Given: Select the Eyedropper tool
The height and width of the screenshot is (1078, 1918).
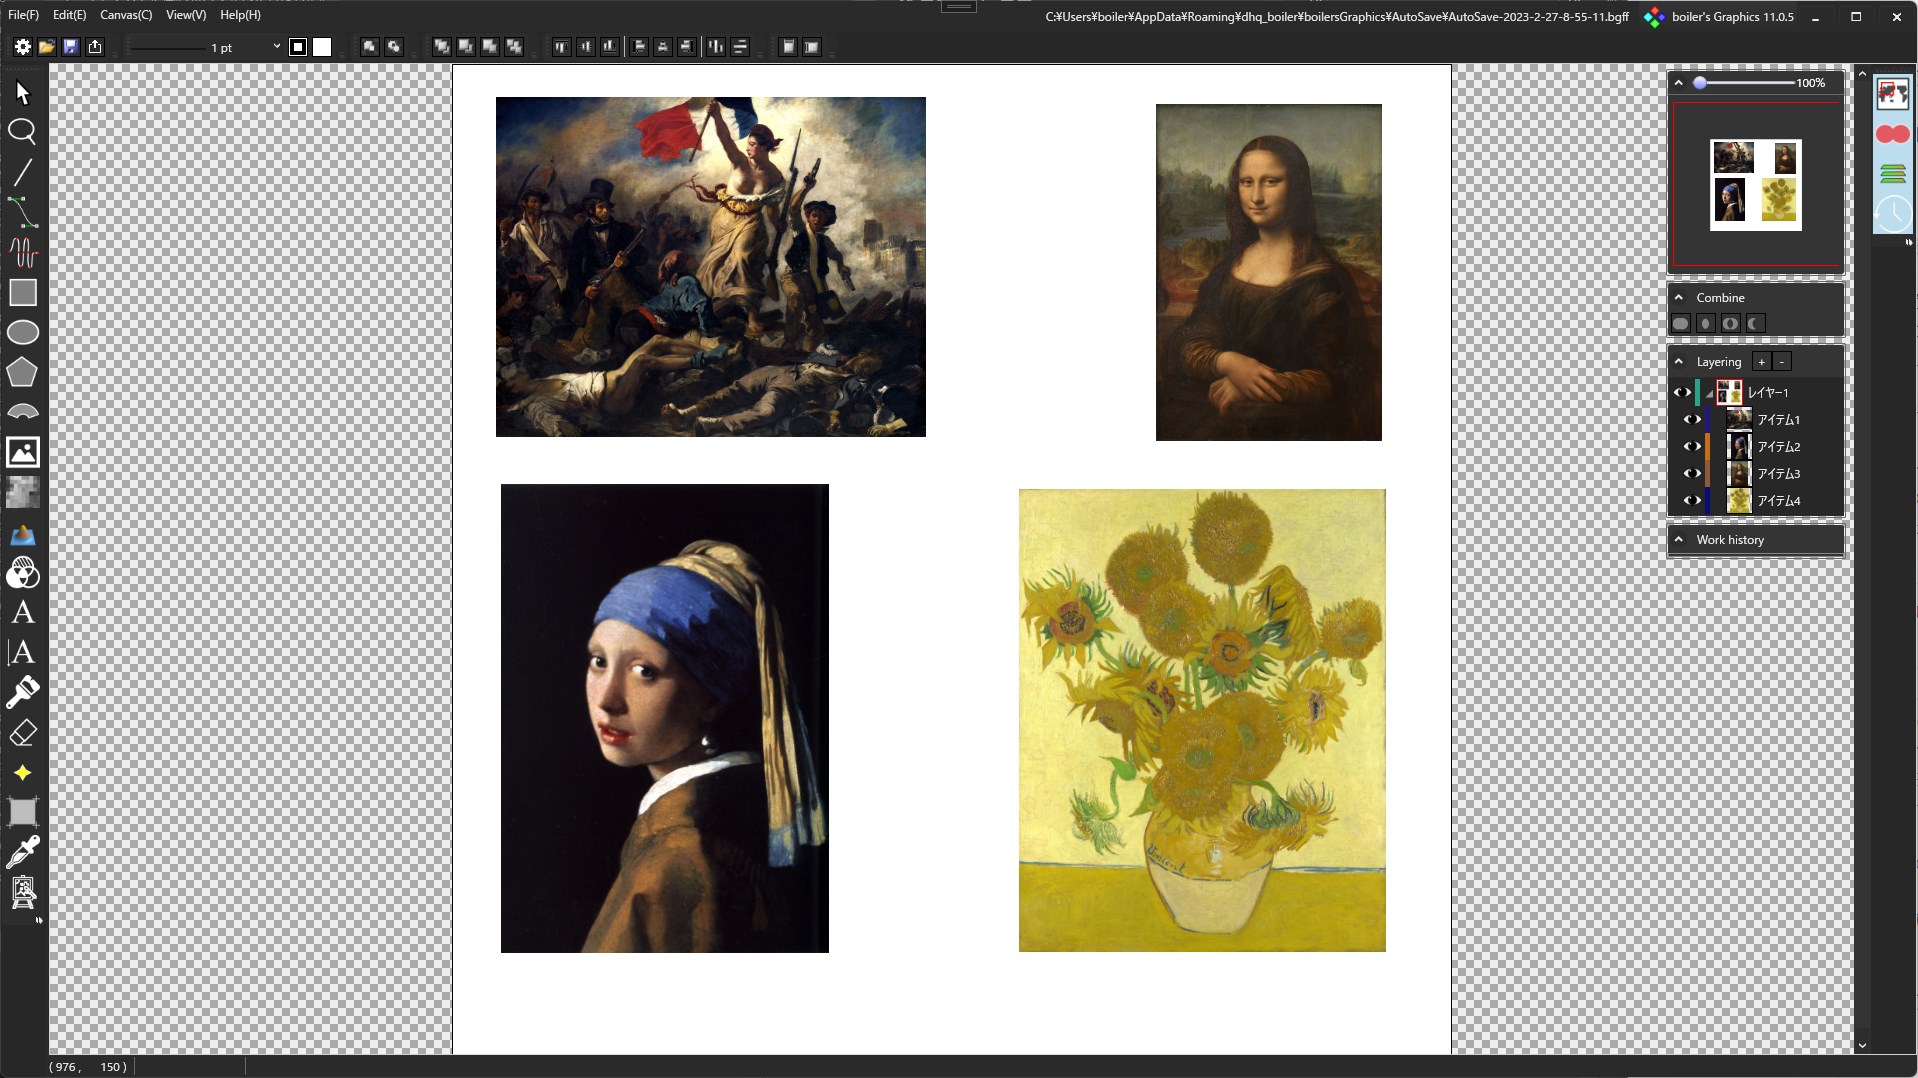Looking at the screenshot, I should click(x=22, y=851).
